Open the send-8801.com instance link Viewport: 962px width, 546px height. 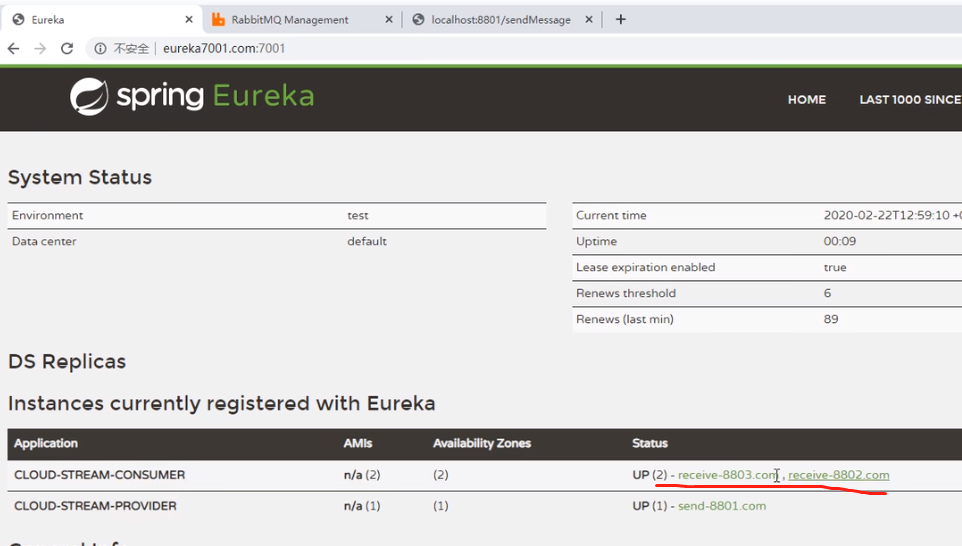pos(721,506)
